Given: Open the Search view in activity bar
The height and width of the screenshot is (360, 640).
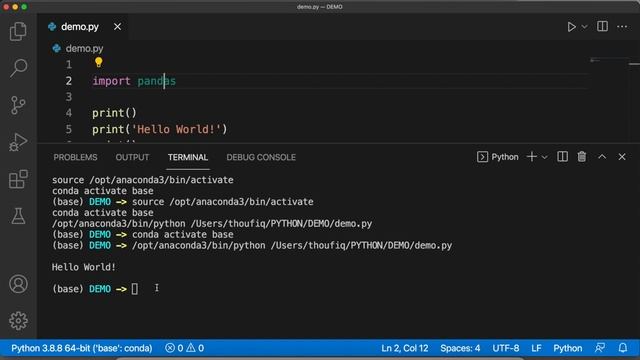Looking at the screenshot, I should tap(18, 68).
